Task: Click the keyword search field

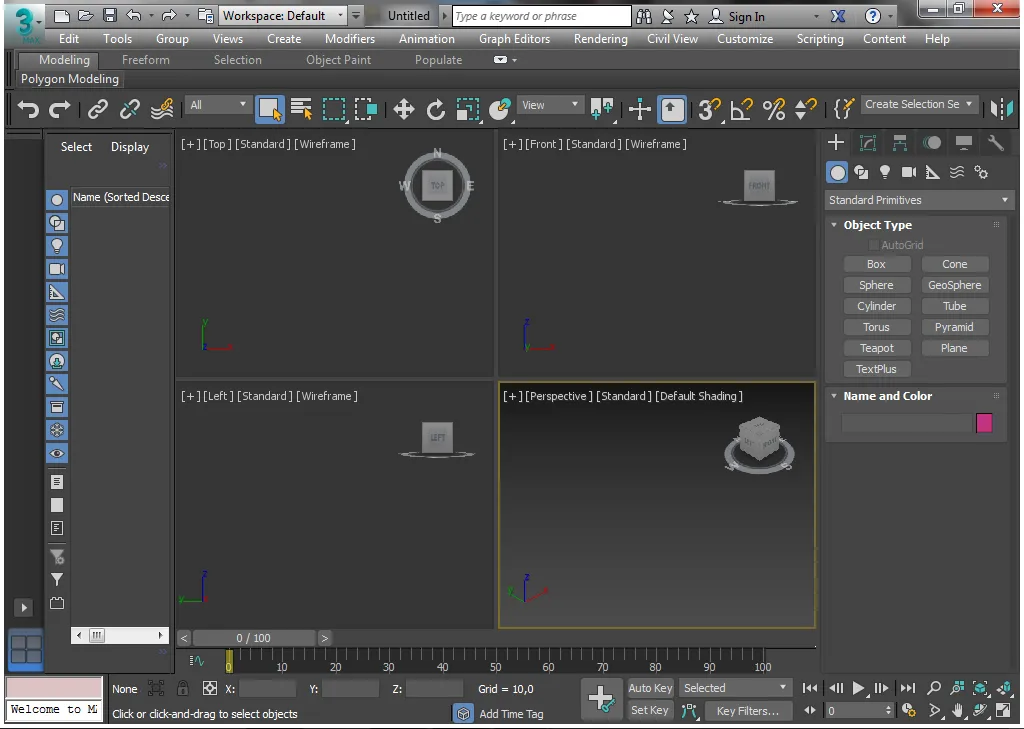Action: 541,16
